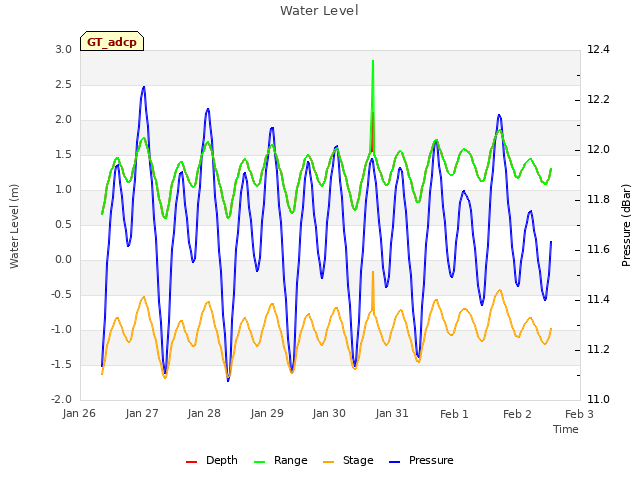This screenshot has width=640, height=480.
Task: Toggle the Depth series legend entry
Action: 211,460
